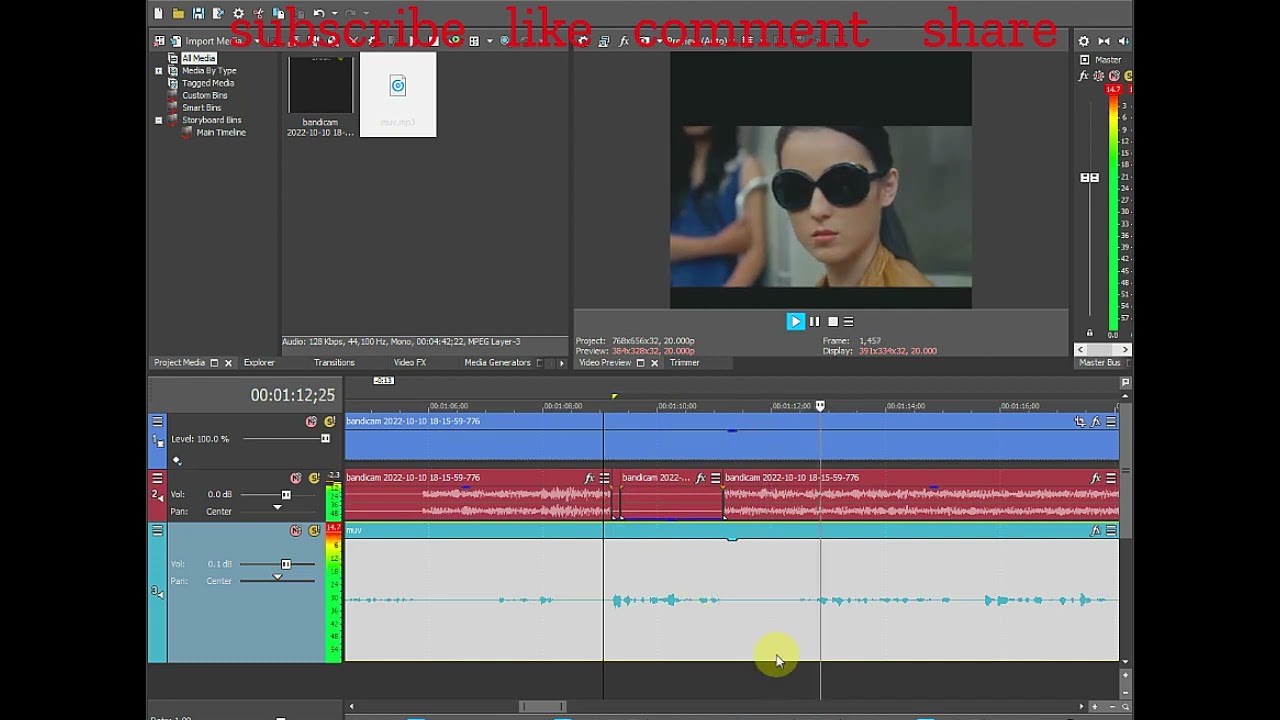The image size is (1280, 720).
Task: Close the Project Media tab
Action: click(x=228, y=363)
